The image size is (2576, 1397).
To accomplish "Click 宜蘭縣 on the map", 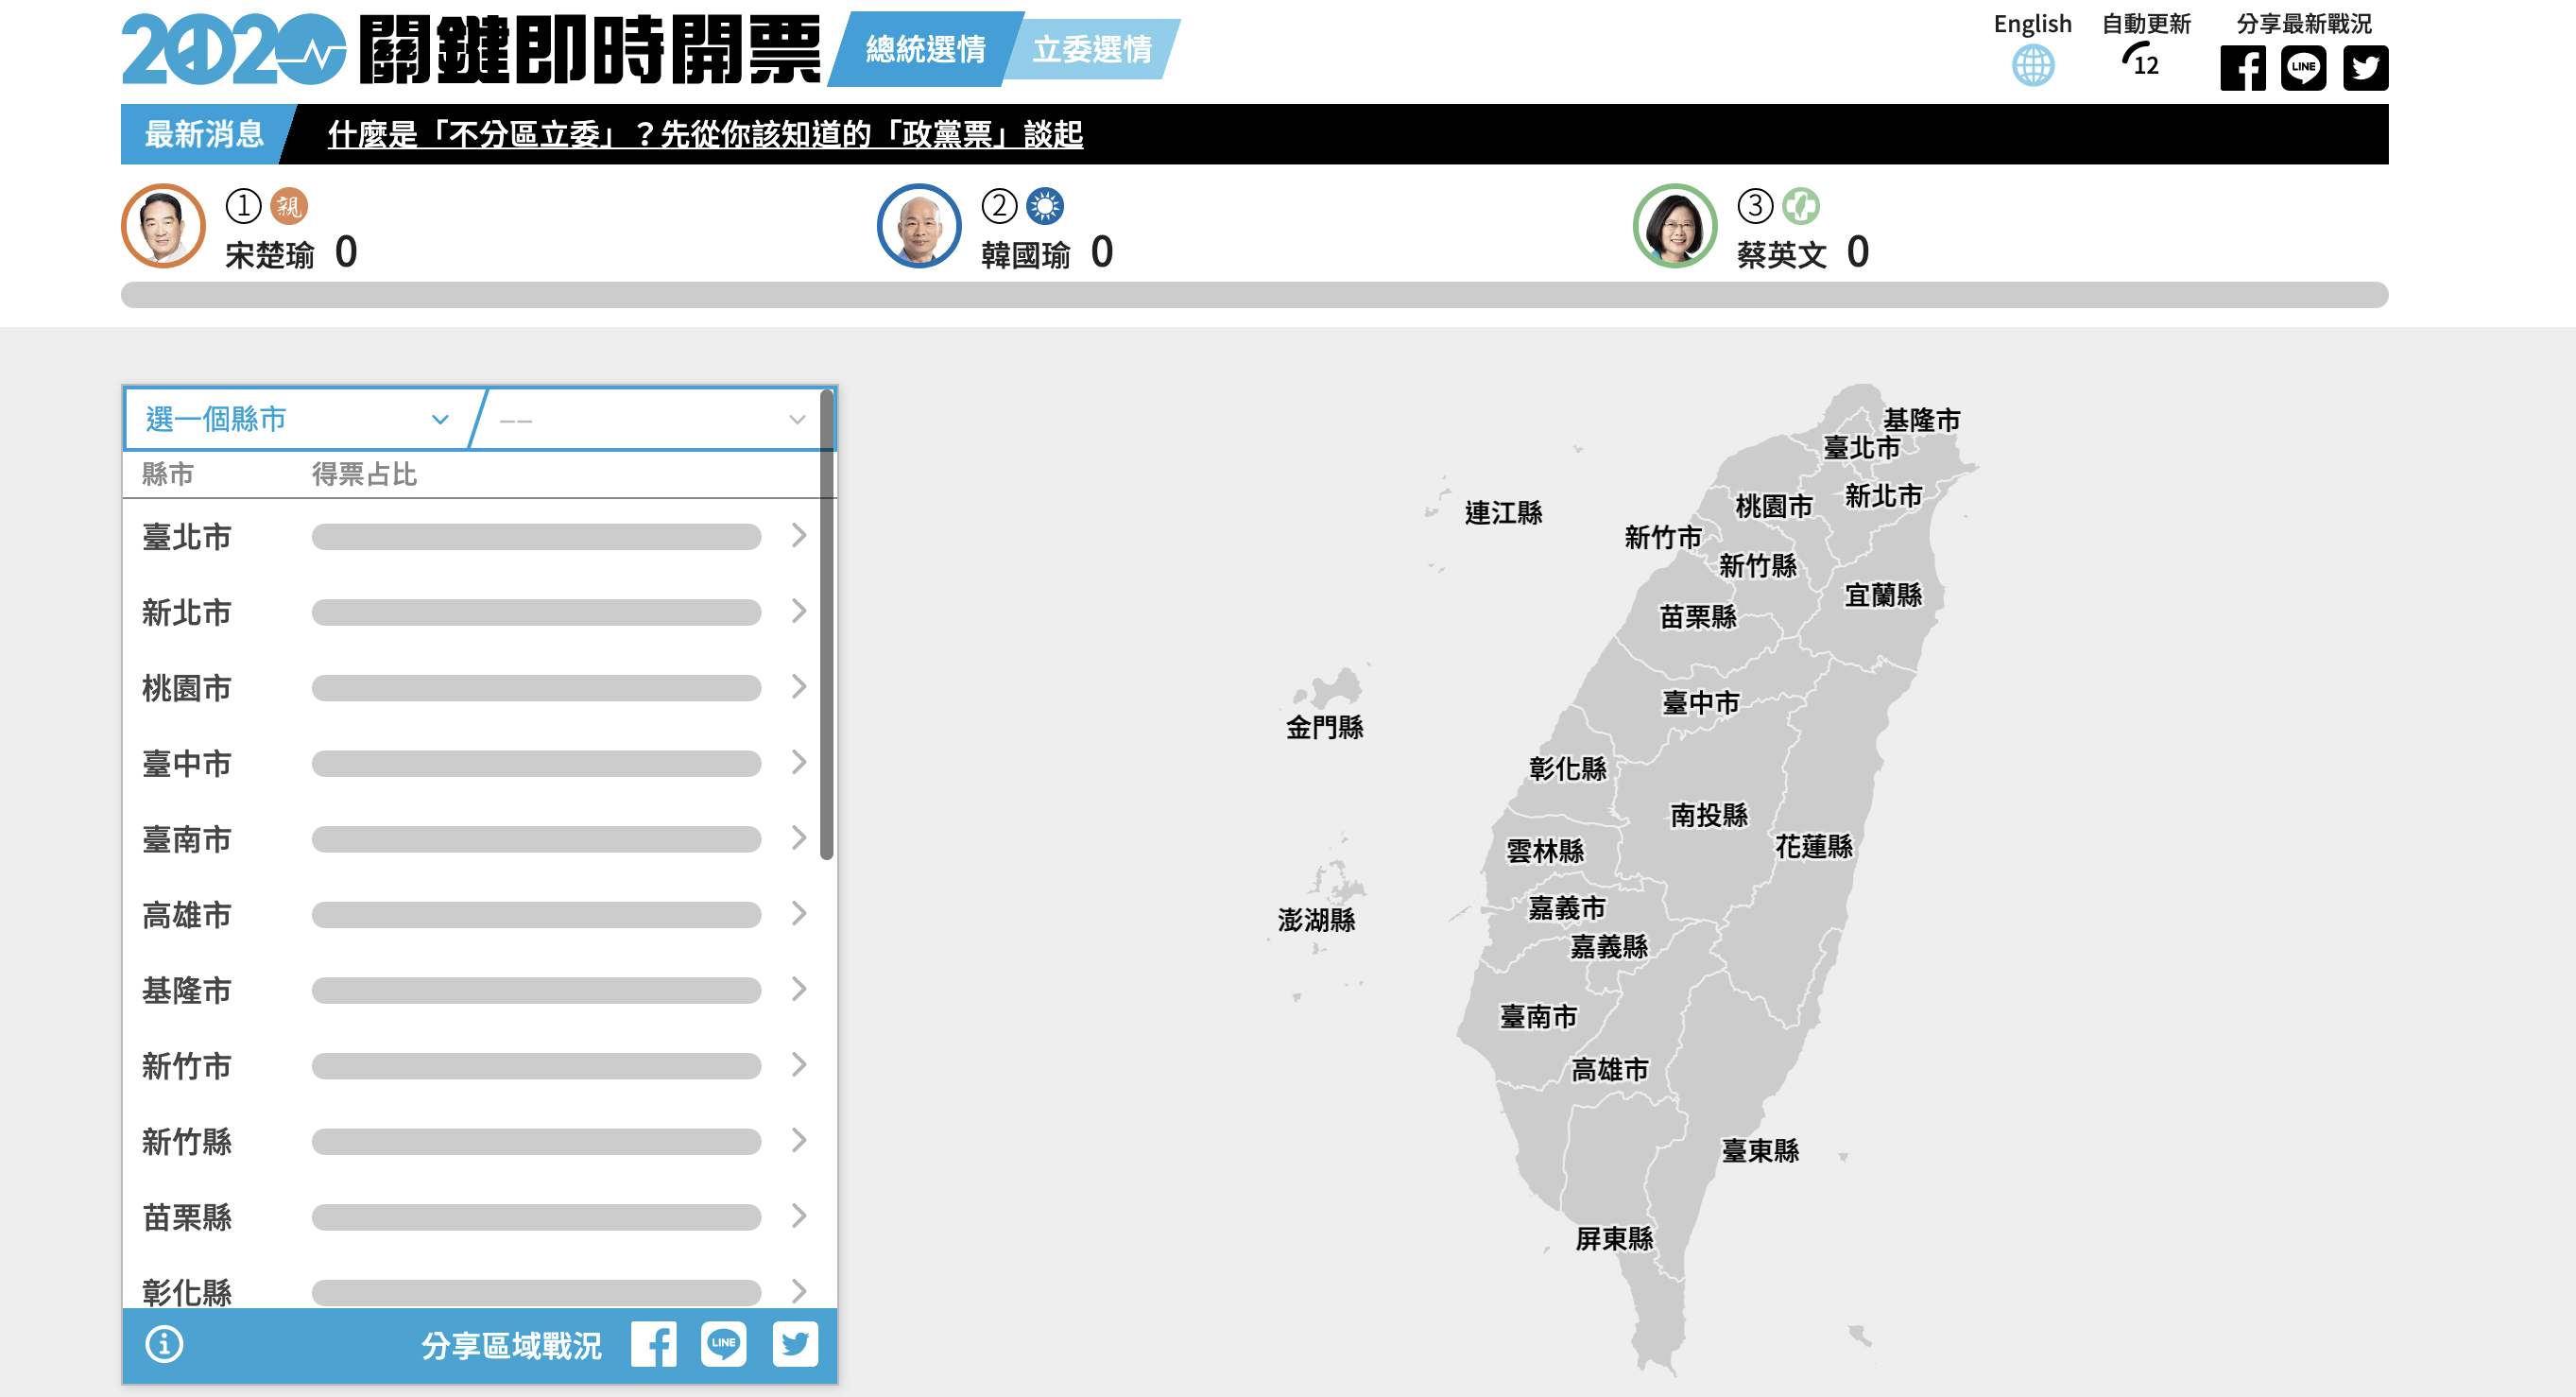I will pyautogui.click(x=1883, y=595).
